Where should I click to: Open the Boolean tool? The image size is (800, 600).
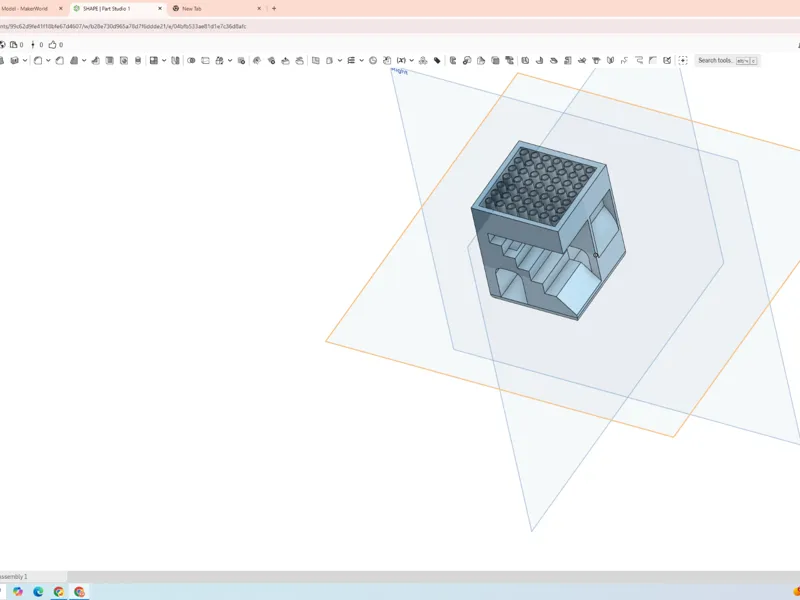point(191,61)
